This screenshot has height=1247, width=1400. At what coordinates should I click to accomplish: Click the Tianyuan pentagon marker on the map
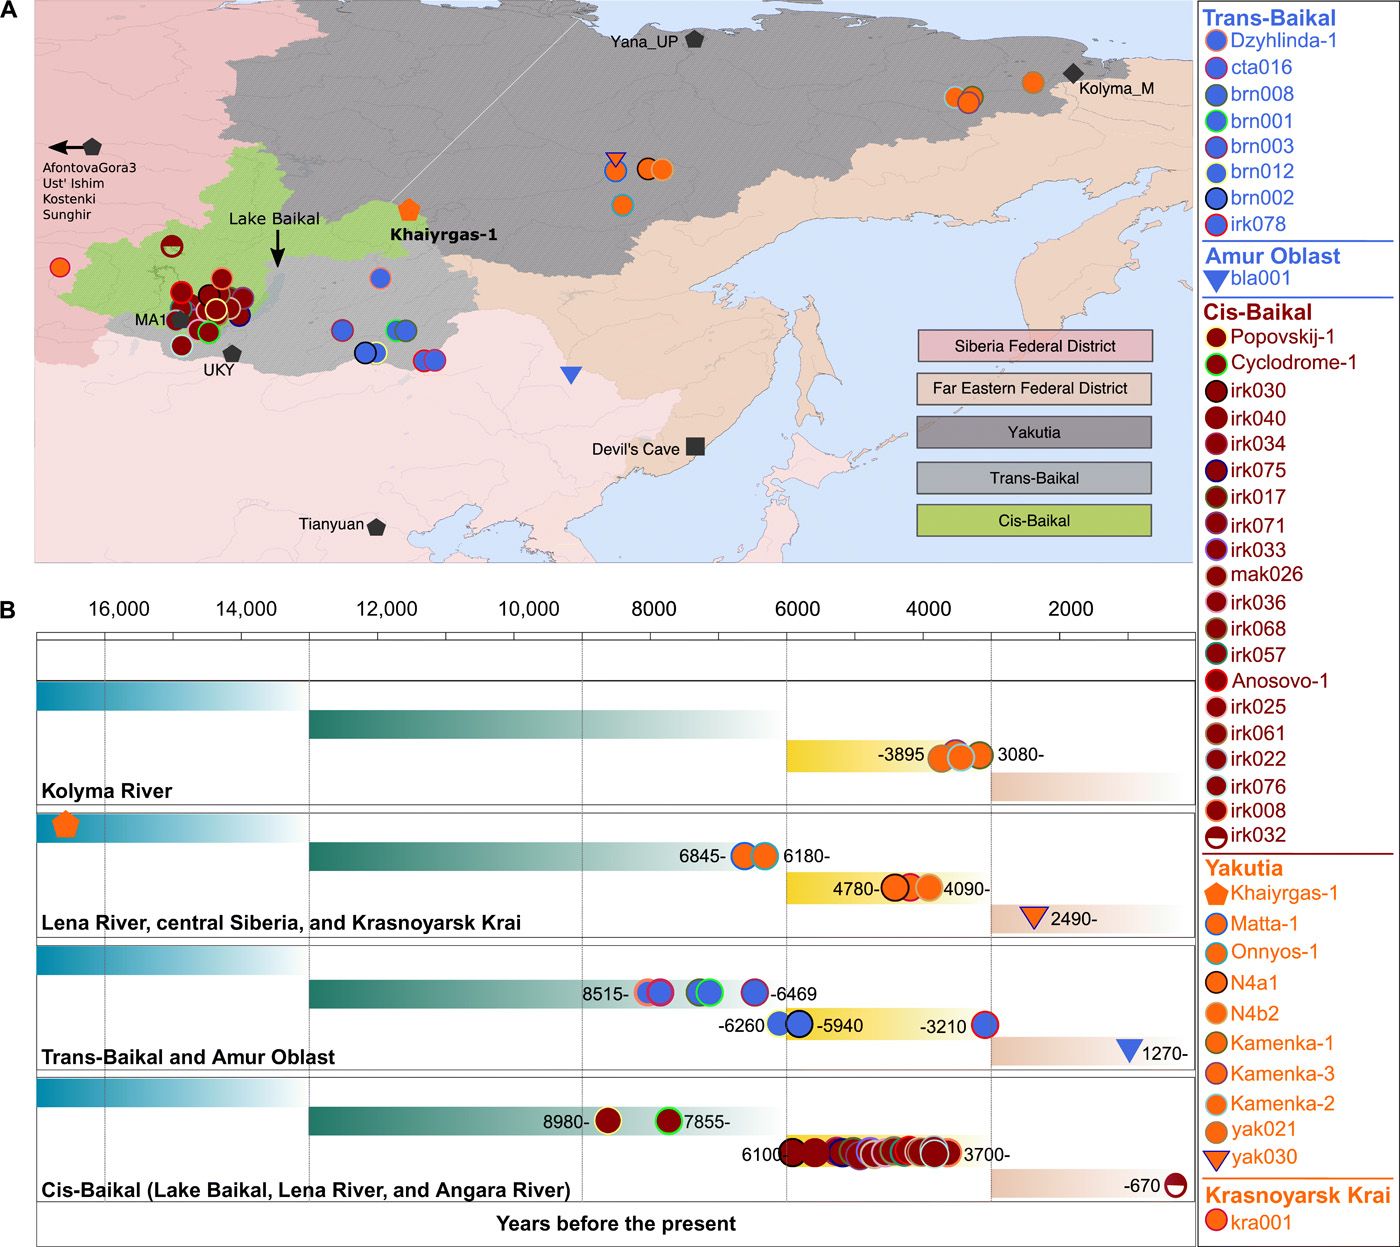376,527
